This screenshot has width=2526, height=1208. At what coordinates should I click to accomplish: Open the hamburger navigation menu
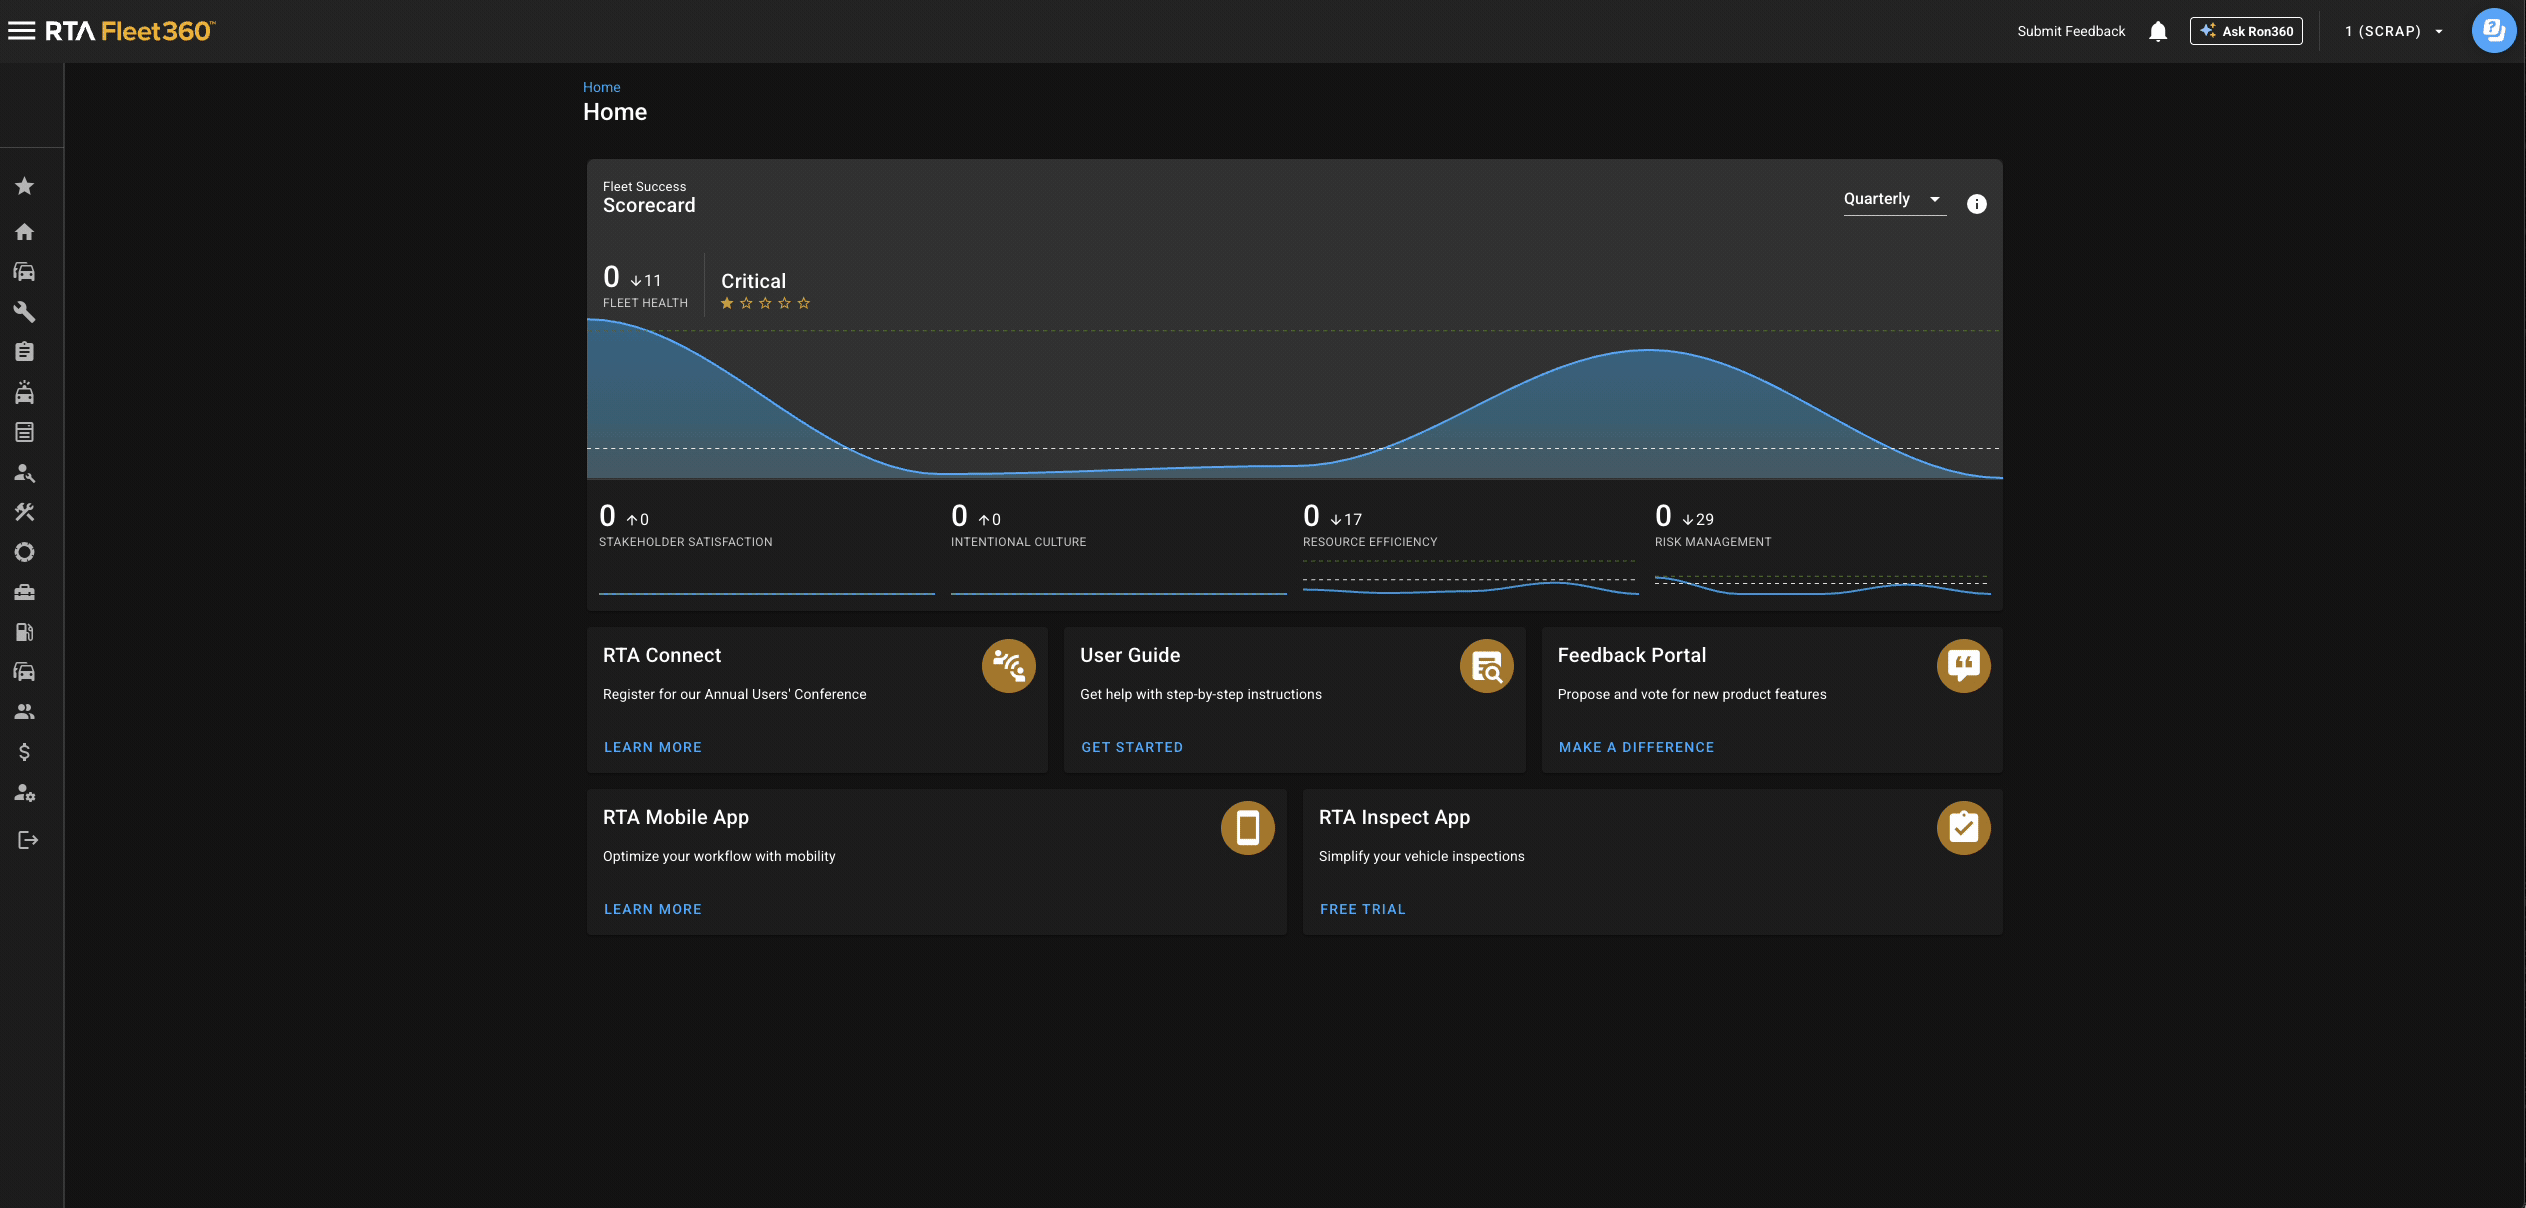click(x=21, y=31)
